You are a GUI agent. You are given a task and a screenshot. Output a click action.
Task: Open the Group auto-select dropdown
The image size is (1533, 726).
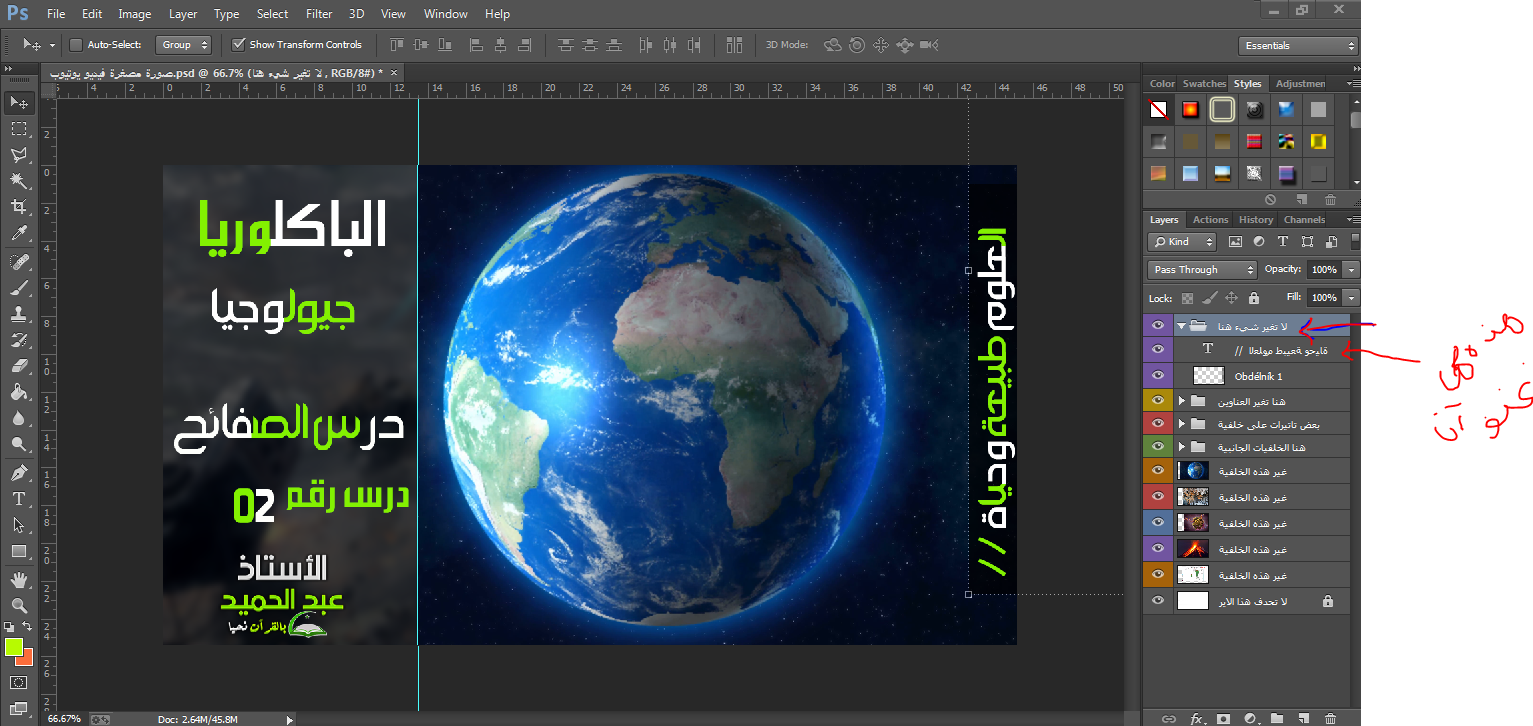185,45
